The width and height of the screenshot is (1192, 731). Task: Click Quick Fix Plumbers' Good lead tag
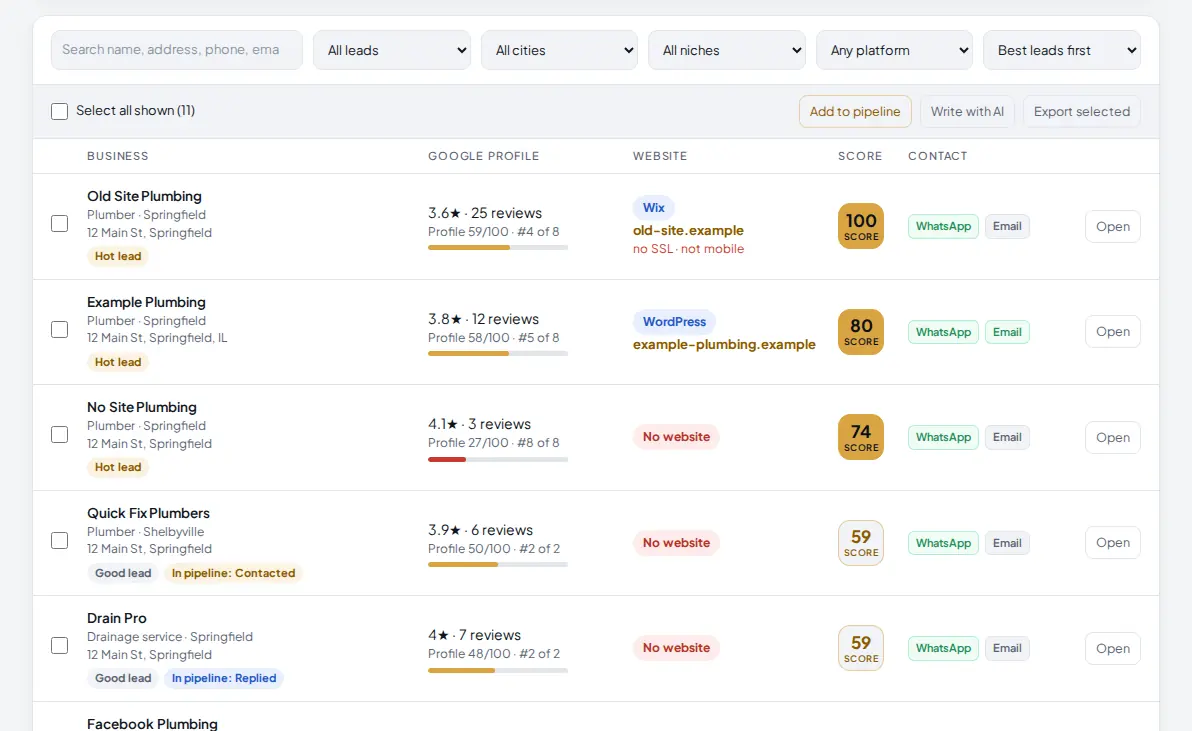pos(123,573)
